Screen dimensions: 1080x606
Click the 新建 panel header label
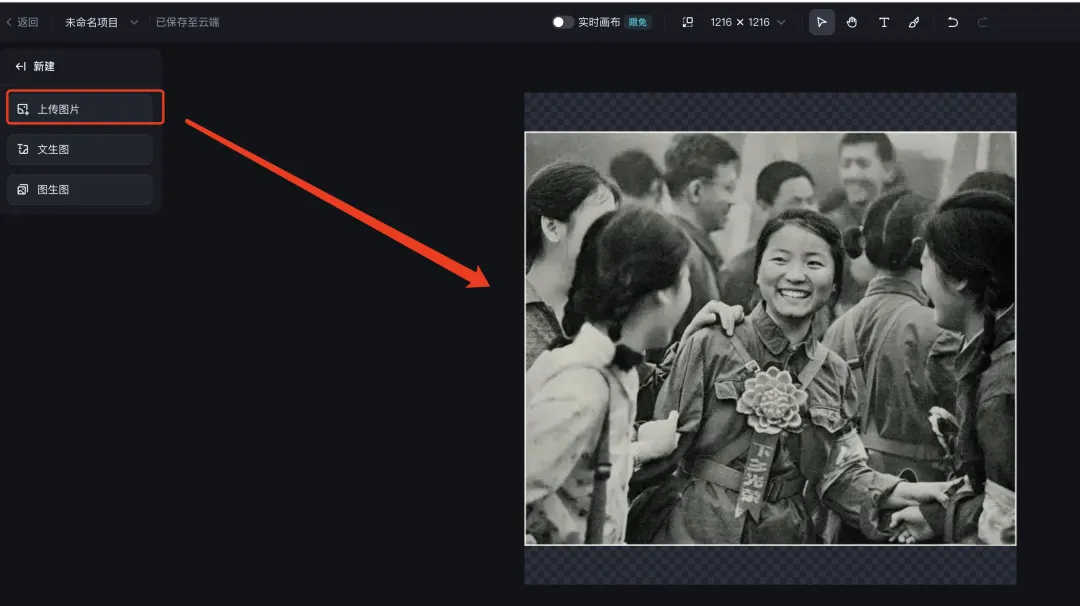tap(44, 66)
